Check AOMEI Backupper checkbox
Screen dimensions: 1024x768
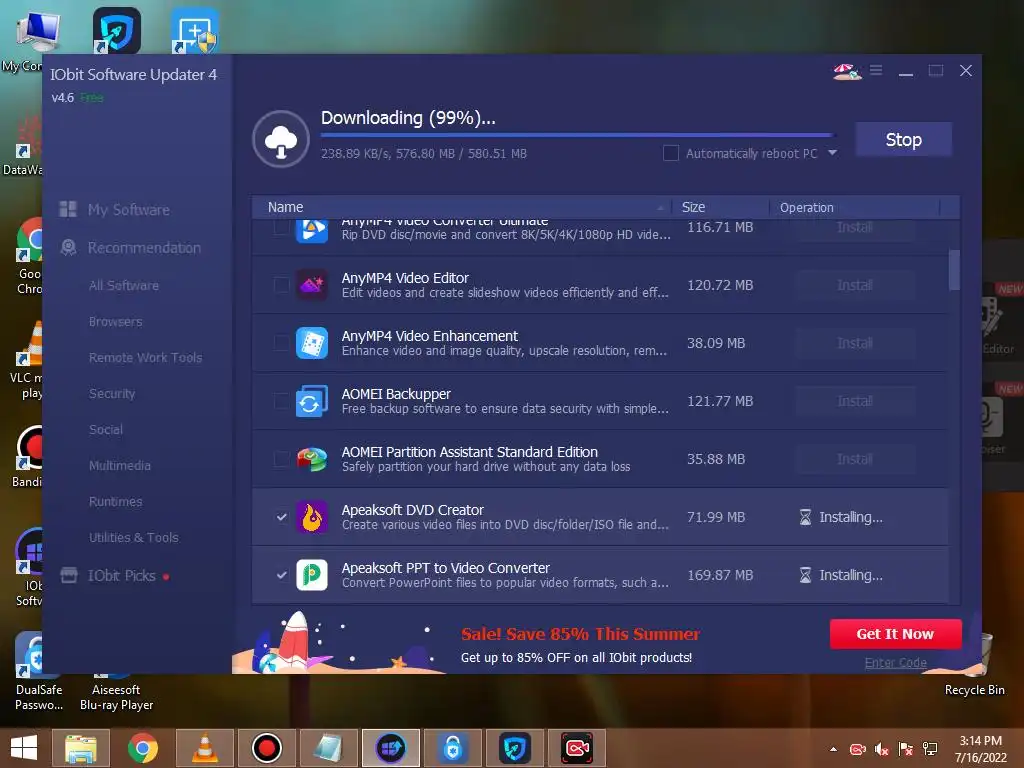281,401
